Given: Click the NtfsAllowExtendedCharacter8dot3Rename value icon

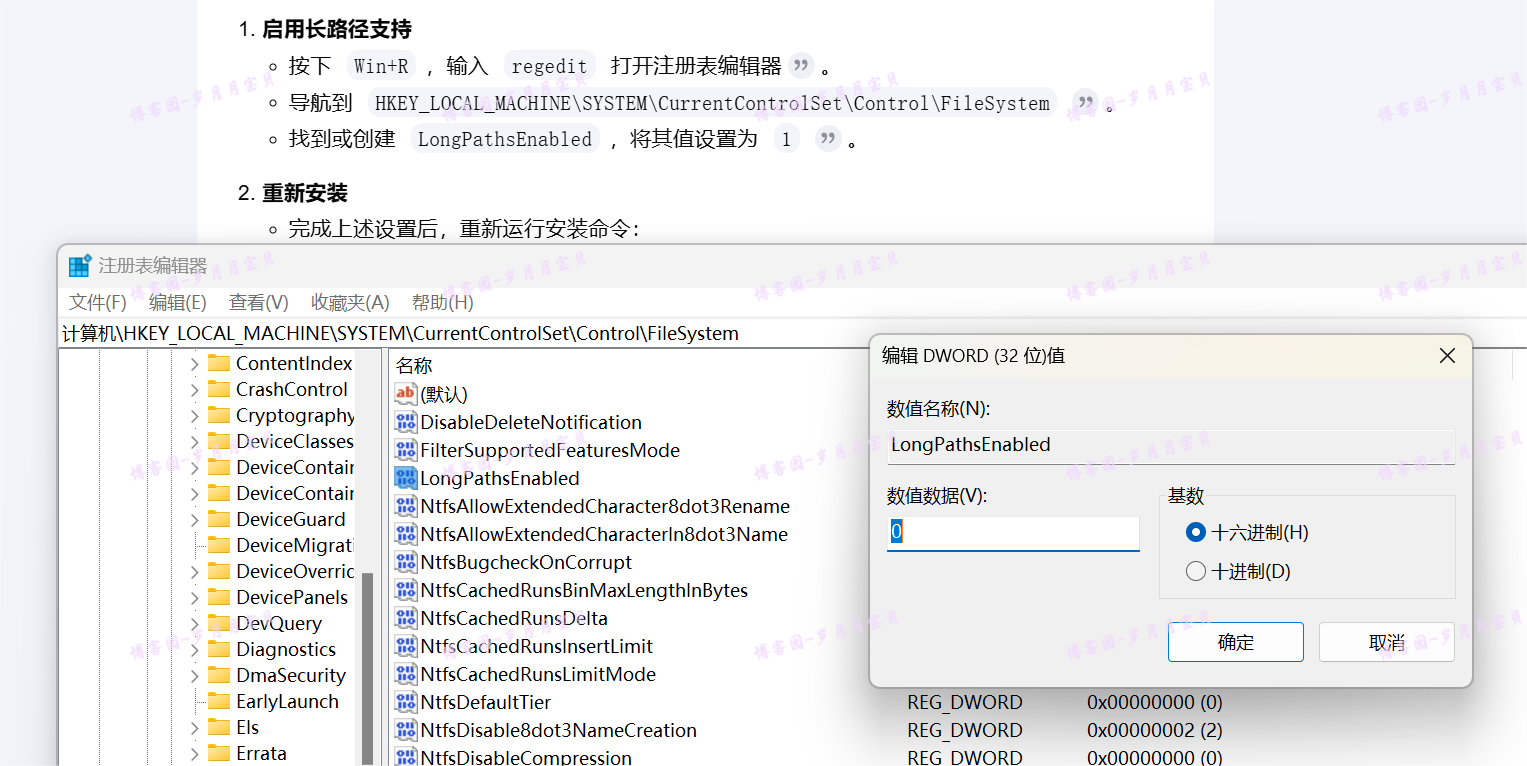Looking at the screenshot, I should [x=405, y=506].
